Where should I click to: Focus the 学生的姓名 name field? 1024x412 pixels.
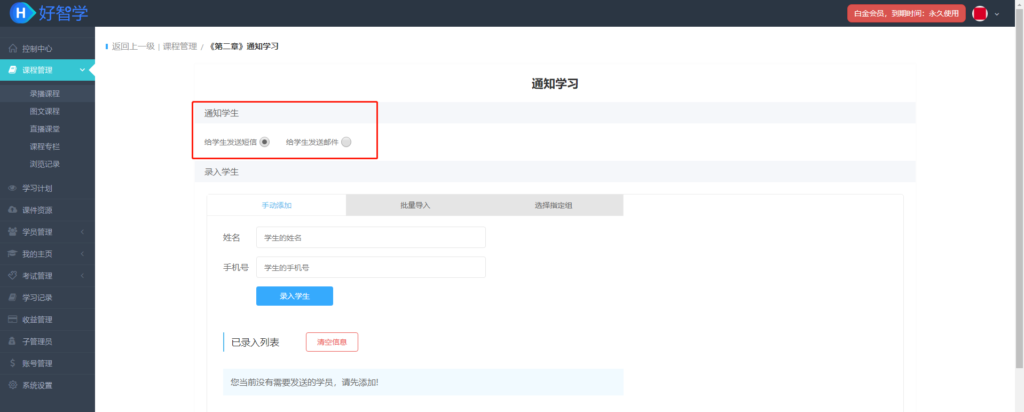point(371,238)
